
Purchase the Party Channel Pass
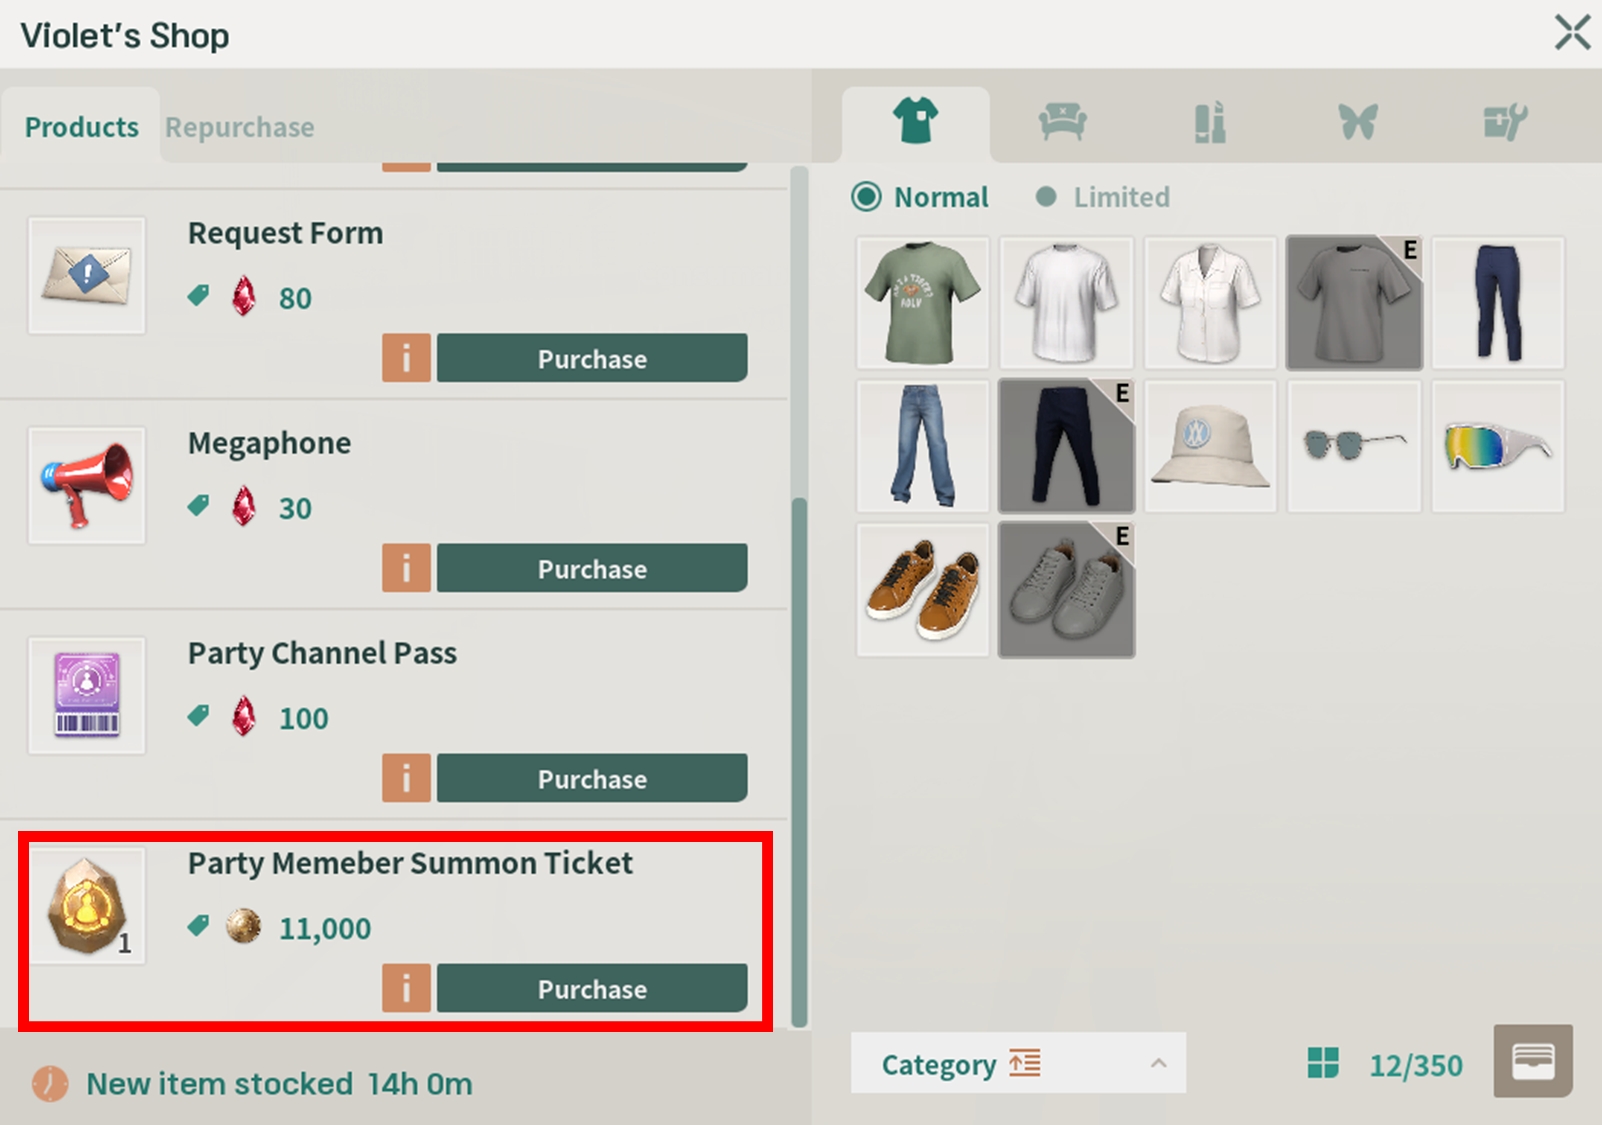point(592,778)
